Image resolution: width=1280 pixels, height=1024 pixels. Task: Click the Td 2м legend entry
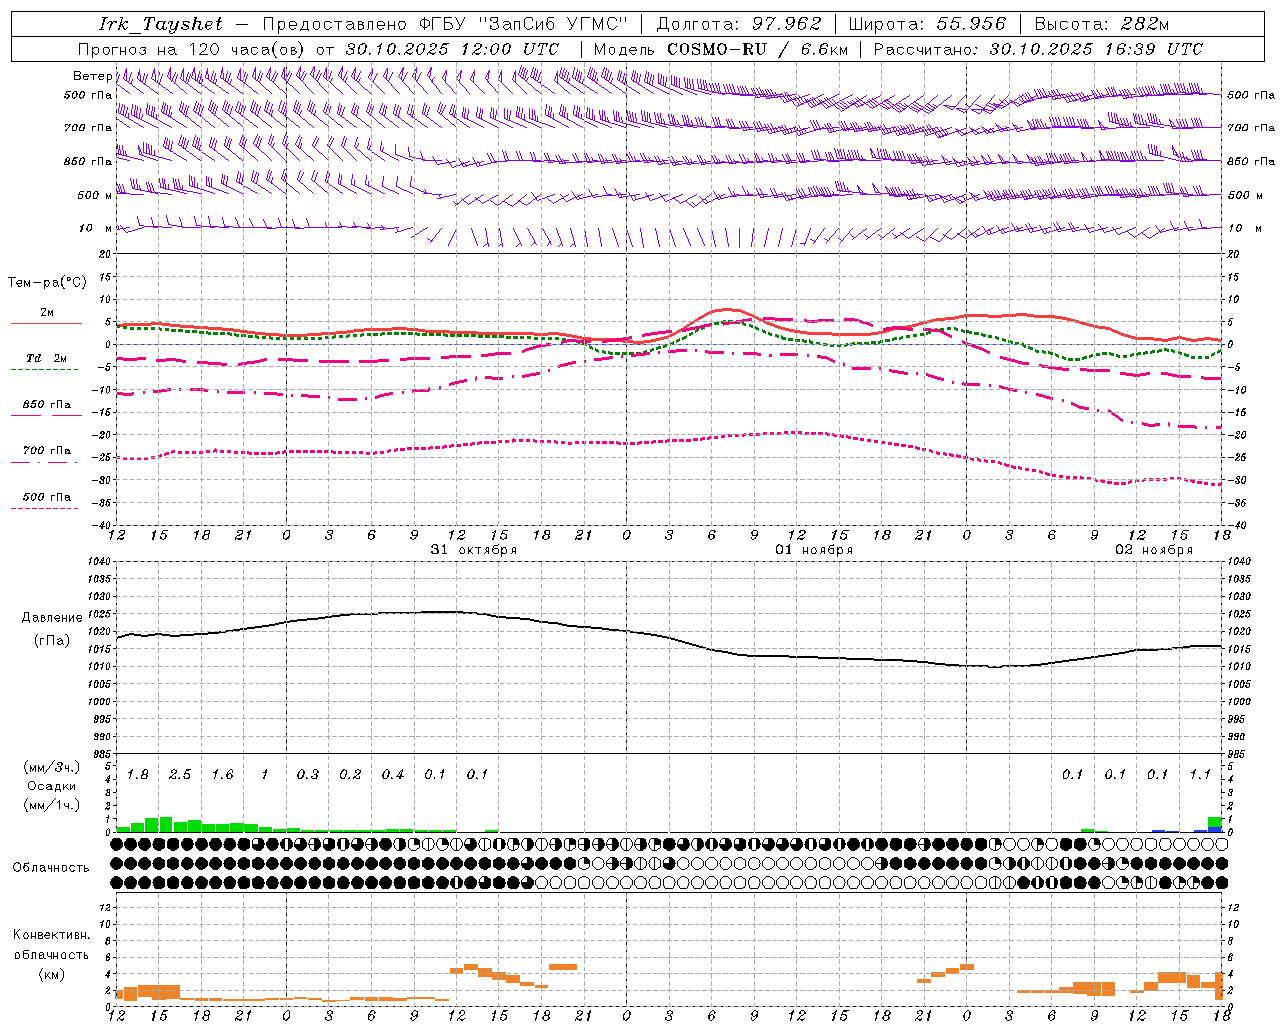(x=47, y=358)
